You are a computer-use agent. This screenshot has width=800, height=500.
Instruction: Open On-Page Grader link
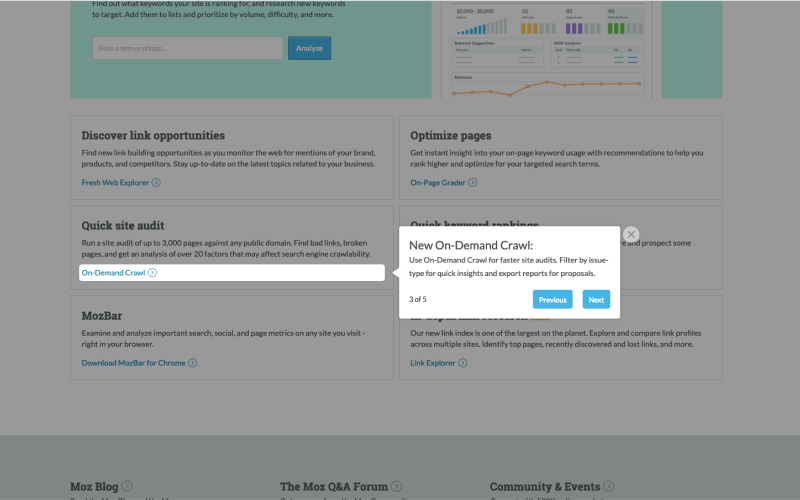coord(438,182)
